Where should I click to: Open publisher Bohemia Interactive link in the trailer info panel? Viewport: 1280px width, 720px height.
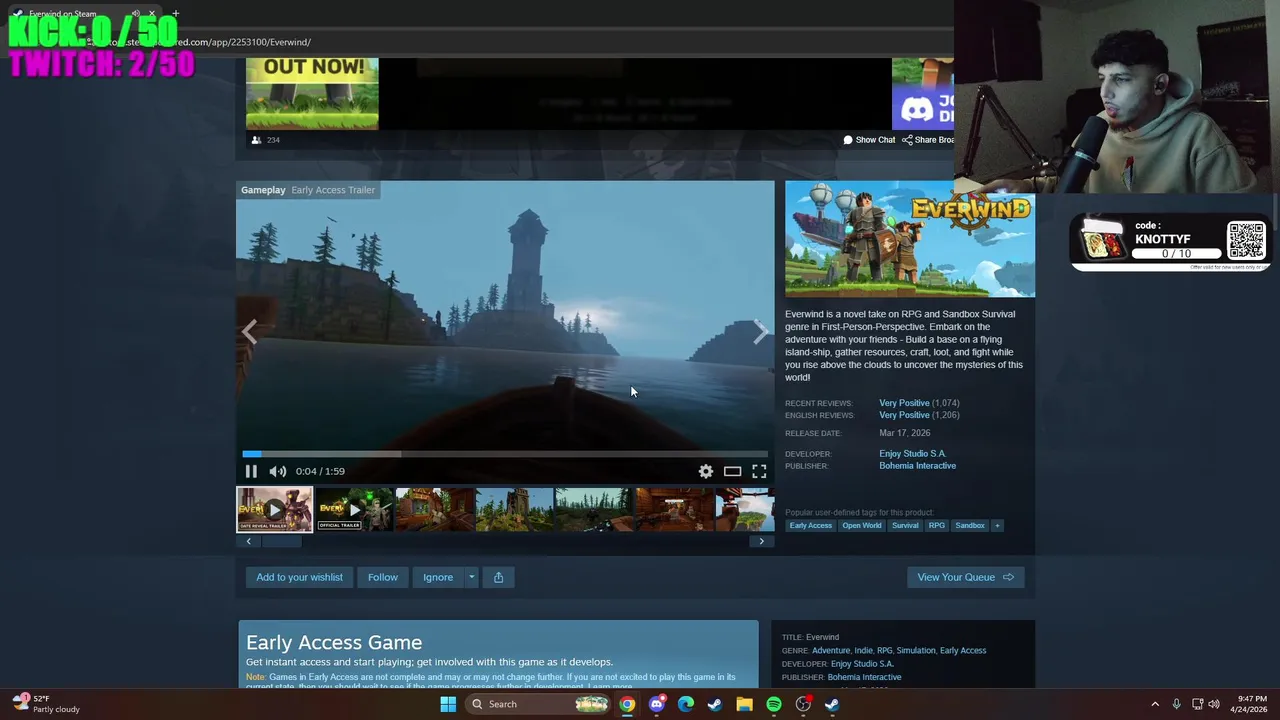coord(917,466)
